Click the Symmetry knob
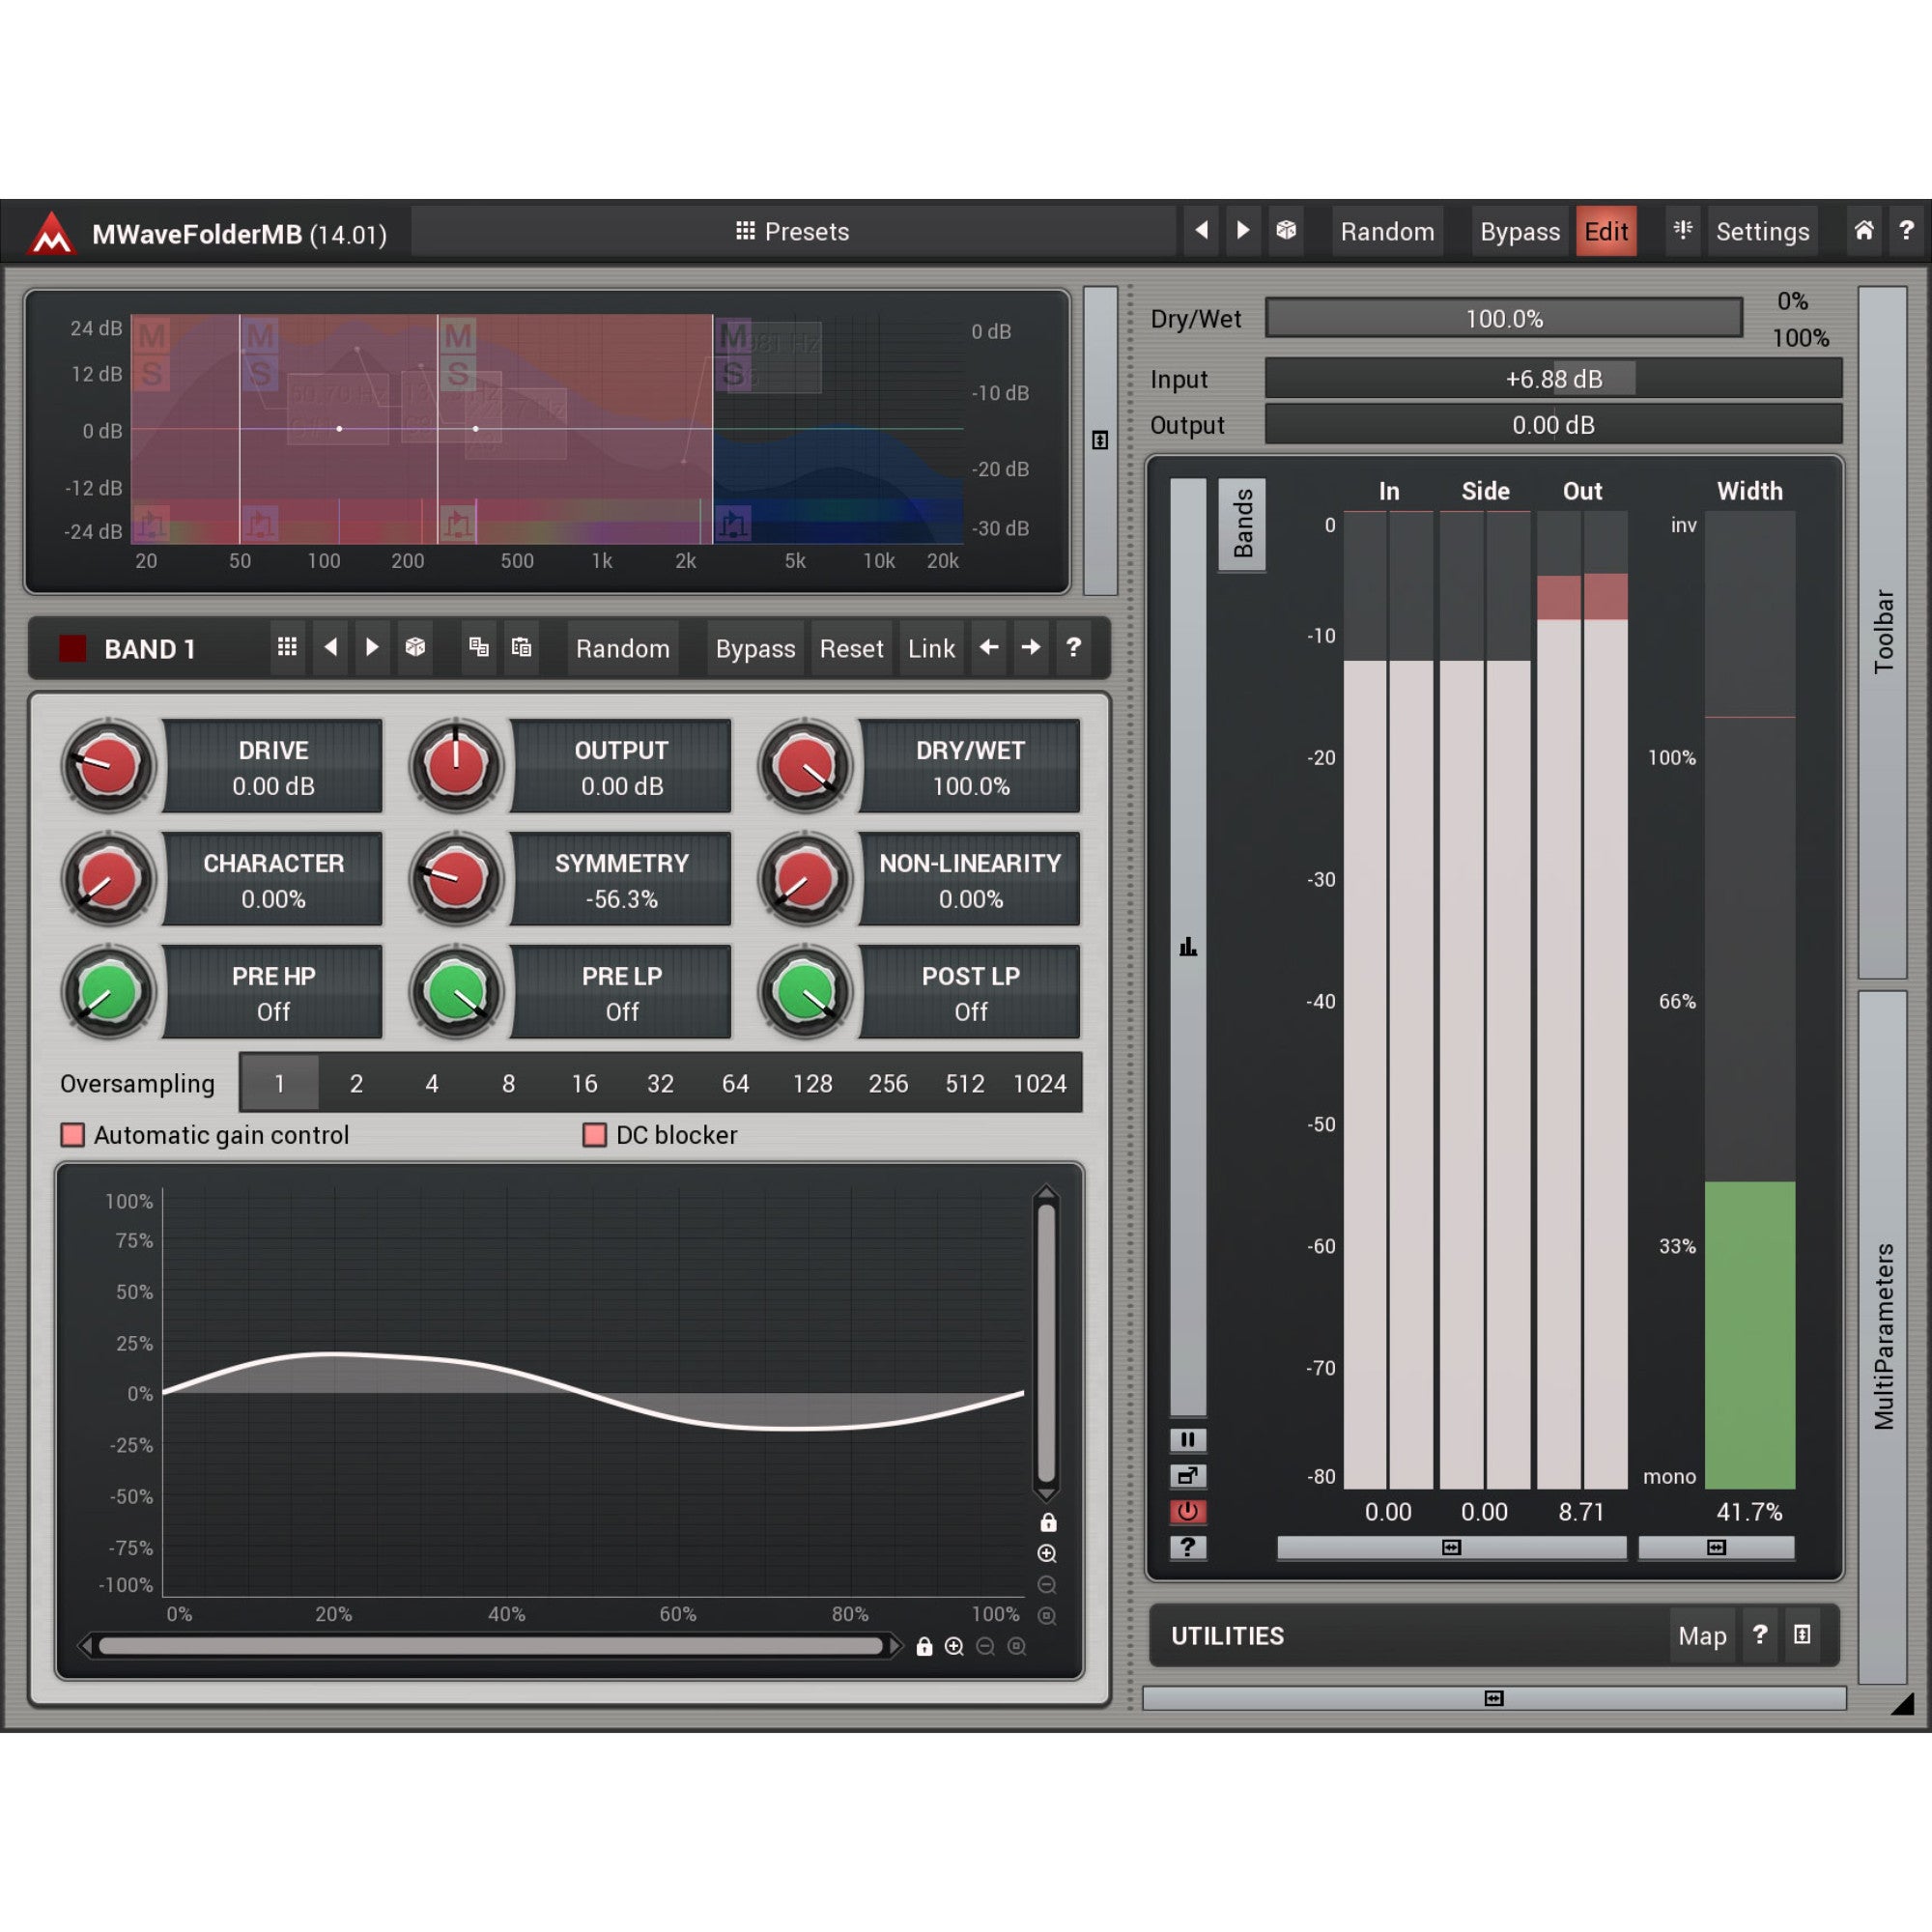Viewport: 1932px width, 1932px height. [456, 879]
